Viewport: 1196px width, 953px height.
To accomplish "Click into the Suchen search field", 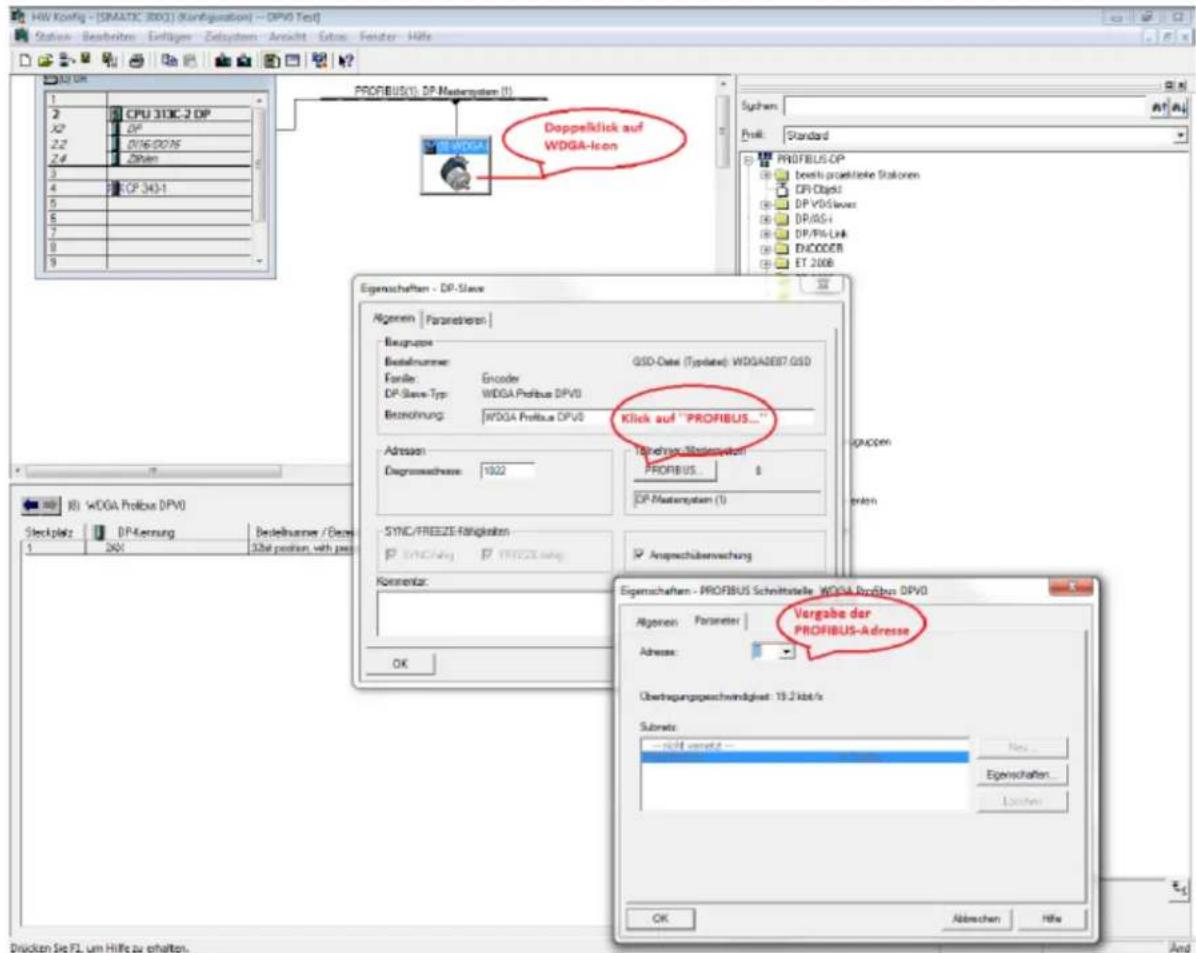I will click(966, 107).
